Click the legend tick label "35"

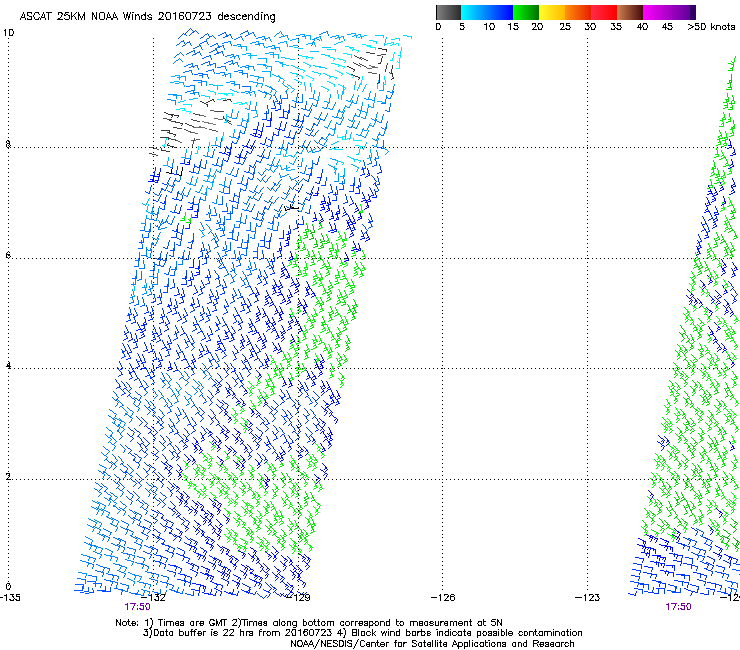pyautogui.click(x=616, y=27)
